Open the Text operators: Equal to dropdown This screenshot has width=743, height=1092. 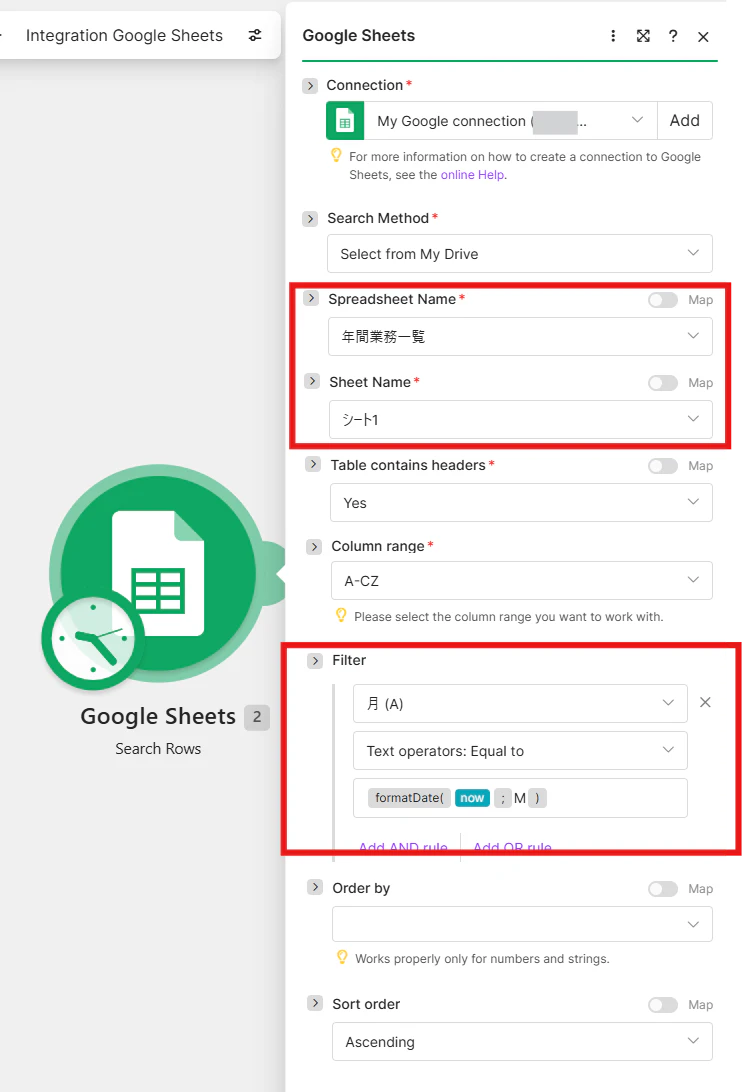coord(520,751)
